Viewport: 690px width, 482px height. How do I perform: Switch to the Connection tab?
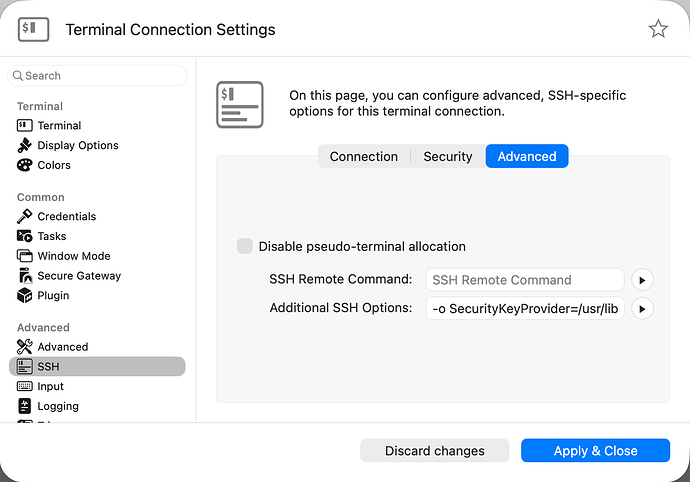364,156
